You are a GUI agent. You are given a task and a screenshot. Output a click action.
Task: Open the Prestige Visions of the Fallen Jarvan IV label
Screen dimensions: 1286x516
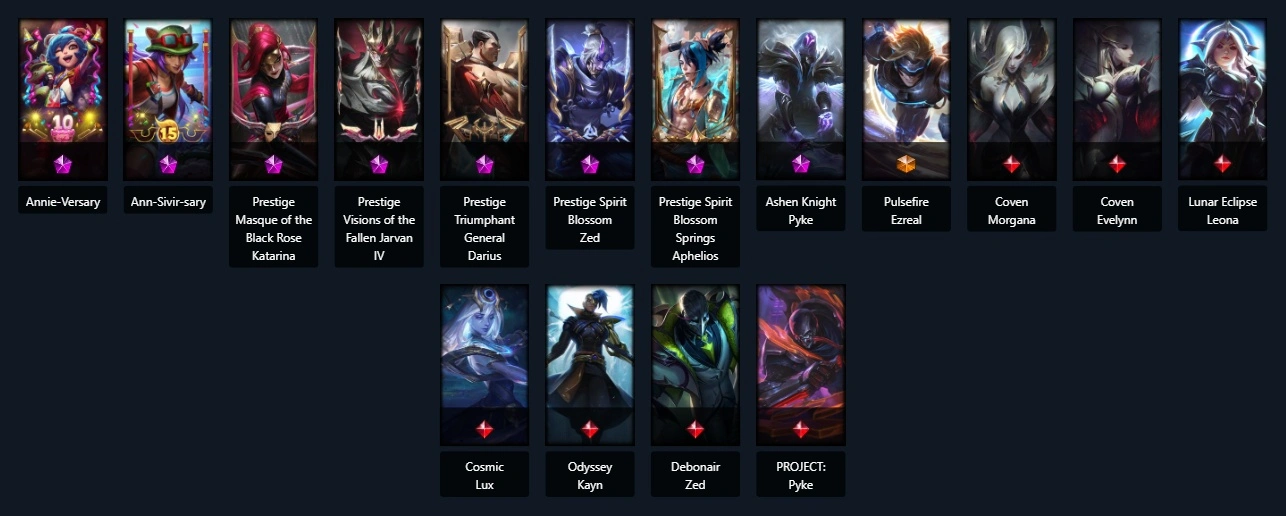click(x=379, y=228)
